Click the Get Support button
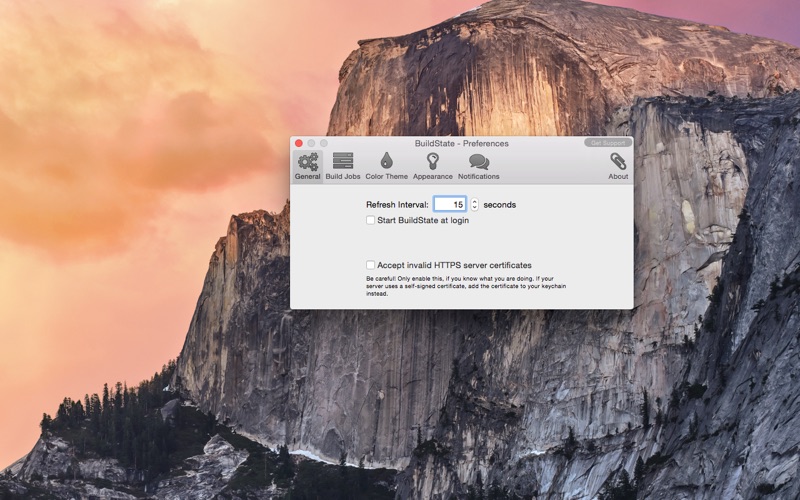 [x=608, y=143]
